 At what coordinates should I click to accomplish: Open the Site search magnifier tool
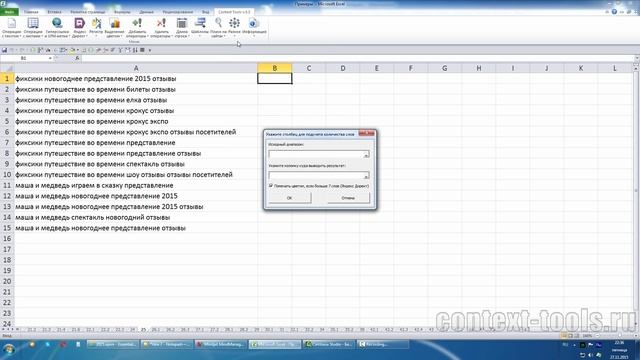(x=218, y=28)
